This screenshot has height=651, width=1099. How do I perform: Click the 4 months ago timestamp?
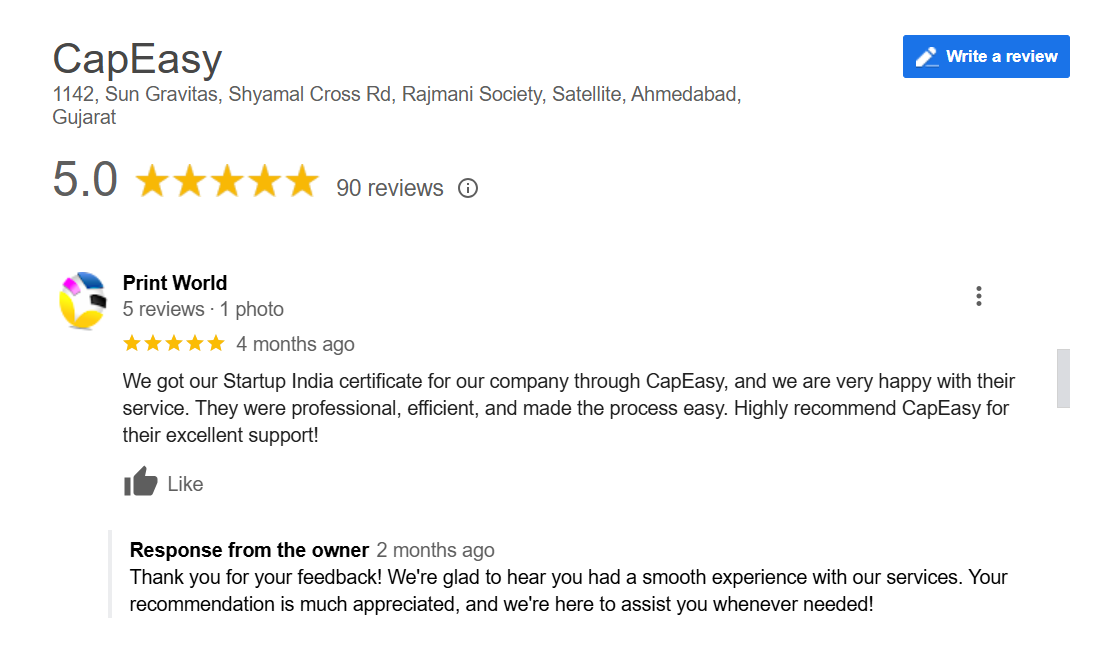coord(295,344)
